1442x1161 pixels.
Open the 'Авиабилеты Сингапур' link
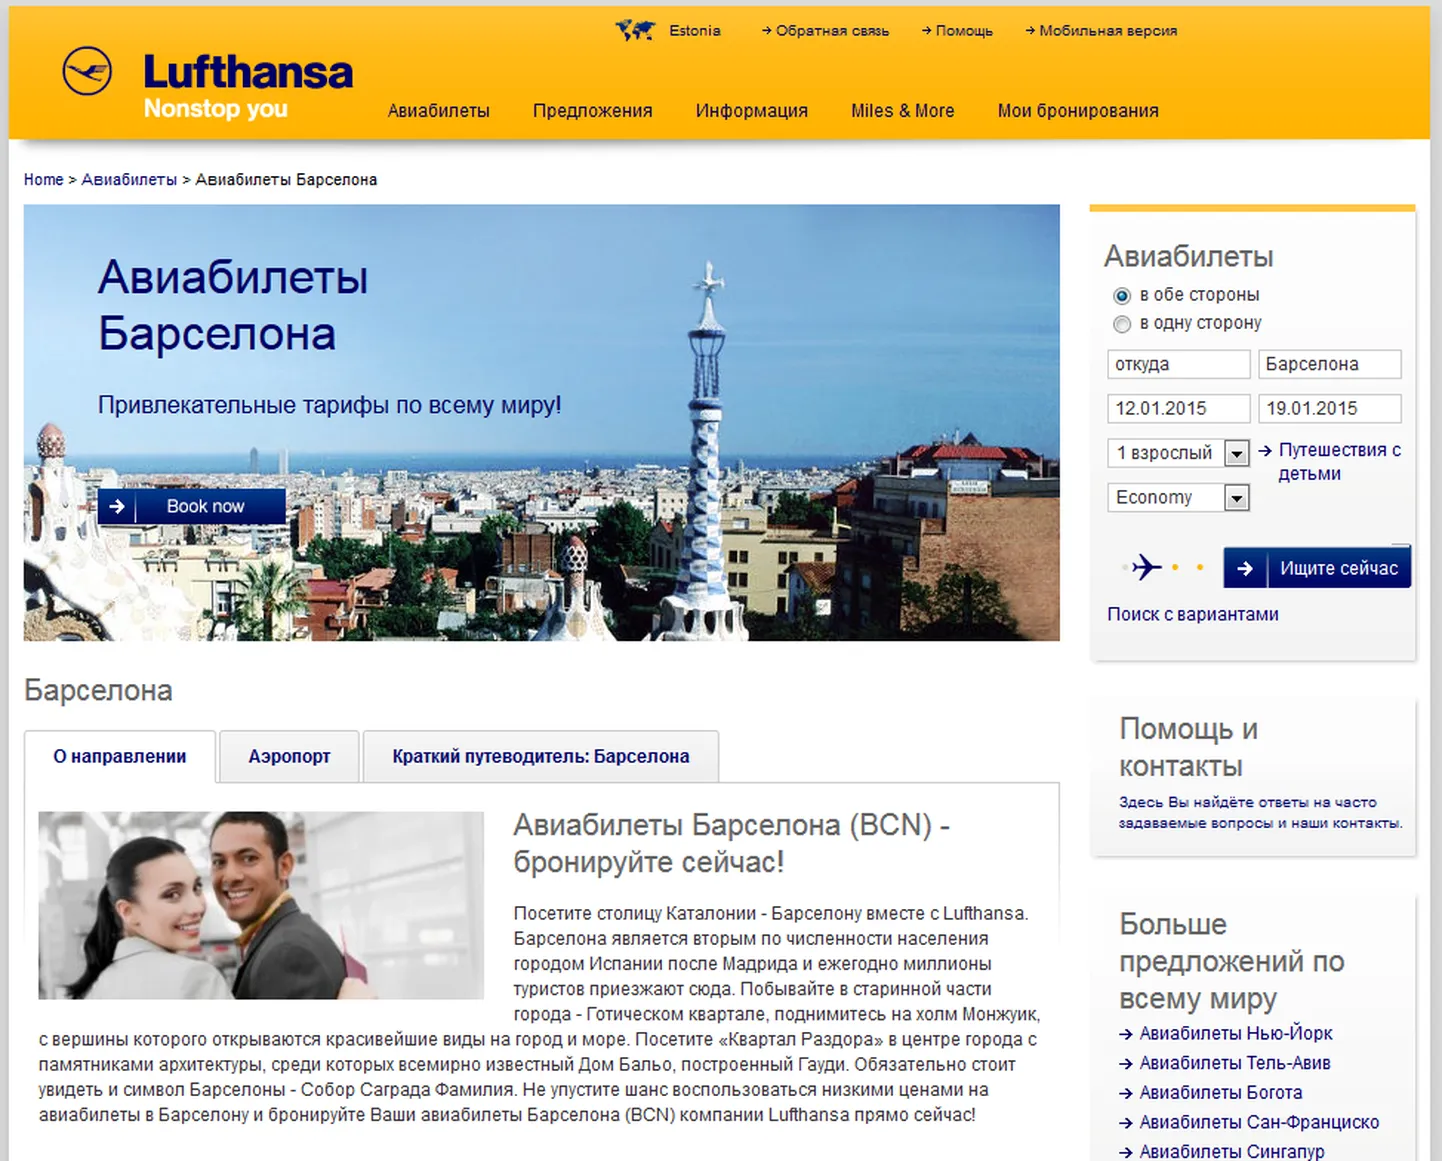point(1232,1152)
